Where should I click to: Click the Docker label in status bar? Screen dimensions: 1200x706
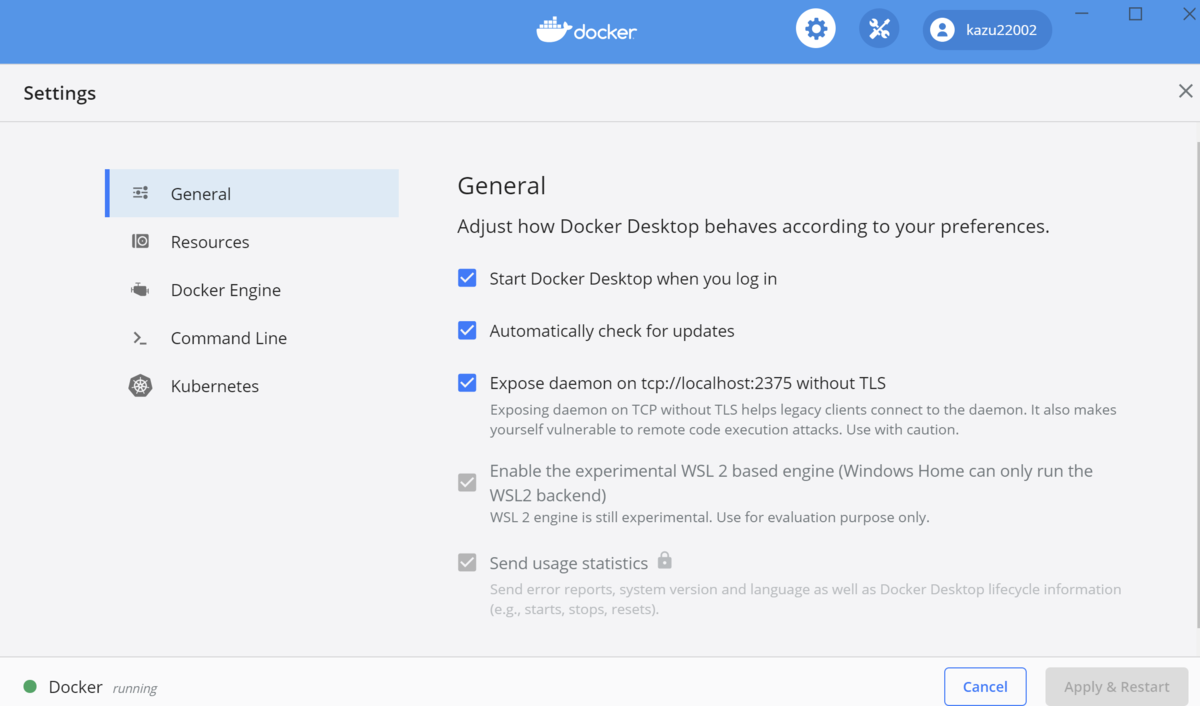click(75, 687)
